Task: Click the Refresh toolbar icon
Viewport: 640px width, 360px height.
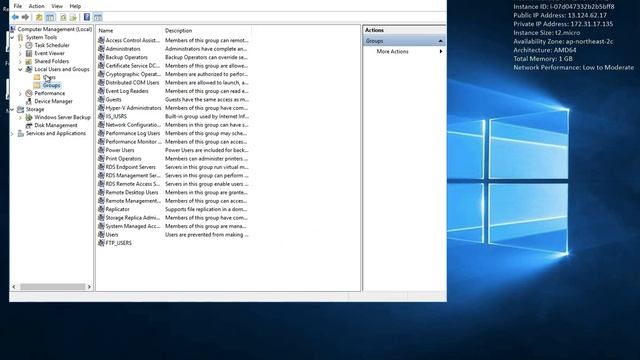Action: (63, 17)
